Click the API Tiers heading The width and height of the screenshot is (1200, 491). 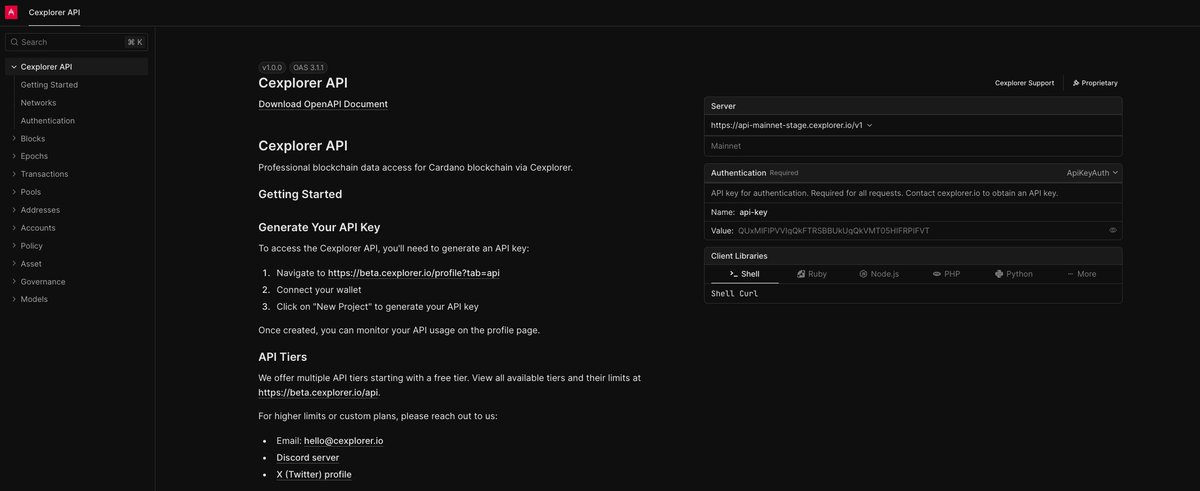coord(283,357)
